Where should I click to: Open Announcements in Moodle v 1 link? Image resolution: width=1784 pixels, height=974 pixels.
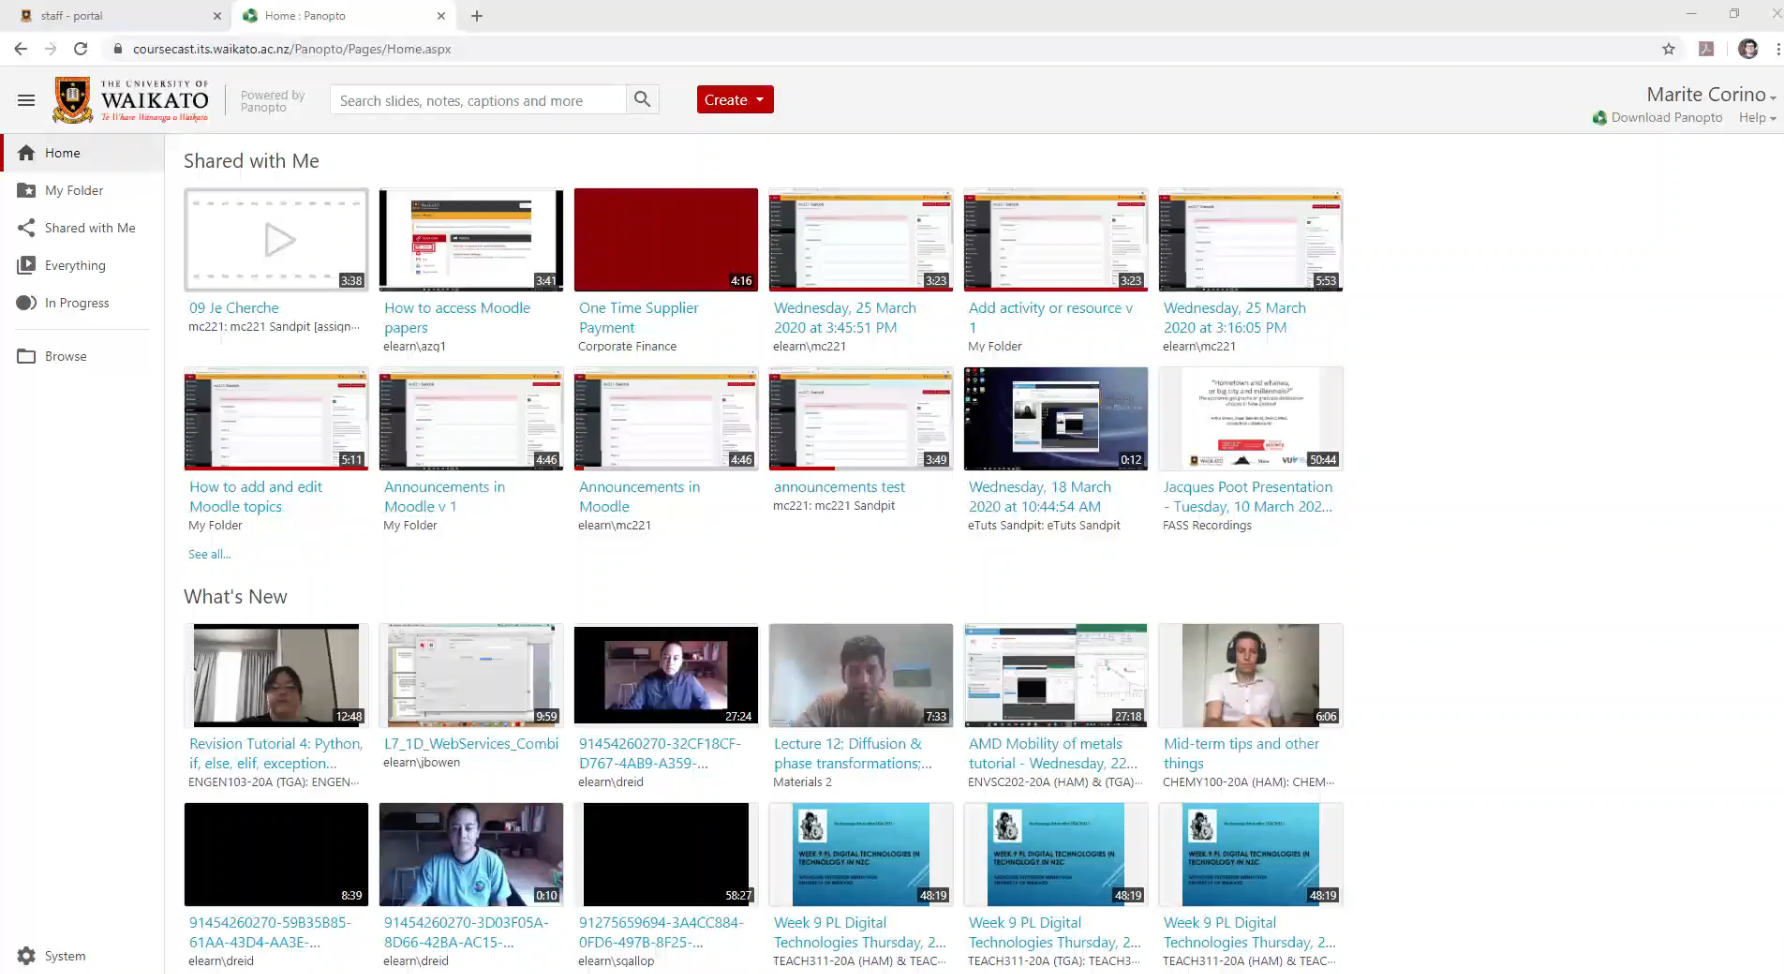(444, 496)
